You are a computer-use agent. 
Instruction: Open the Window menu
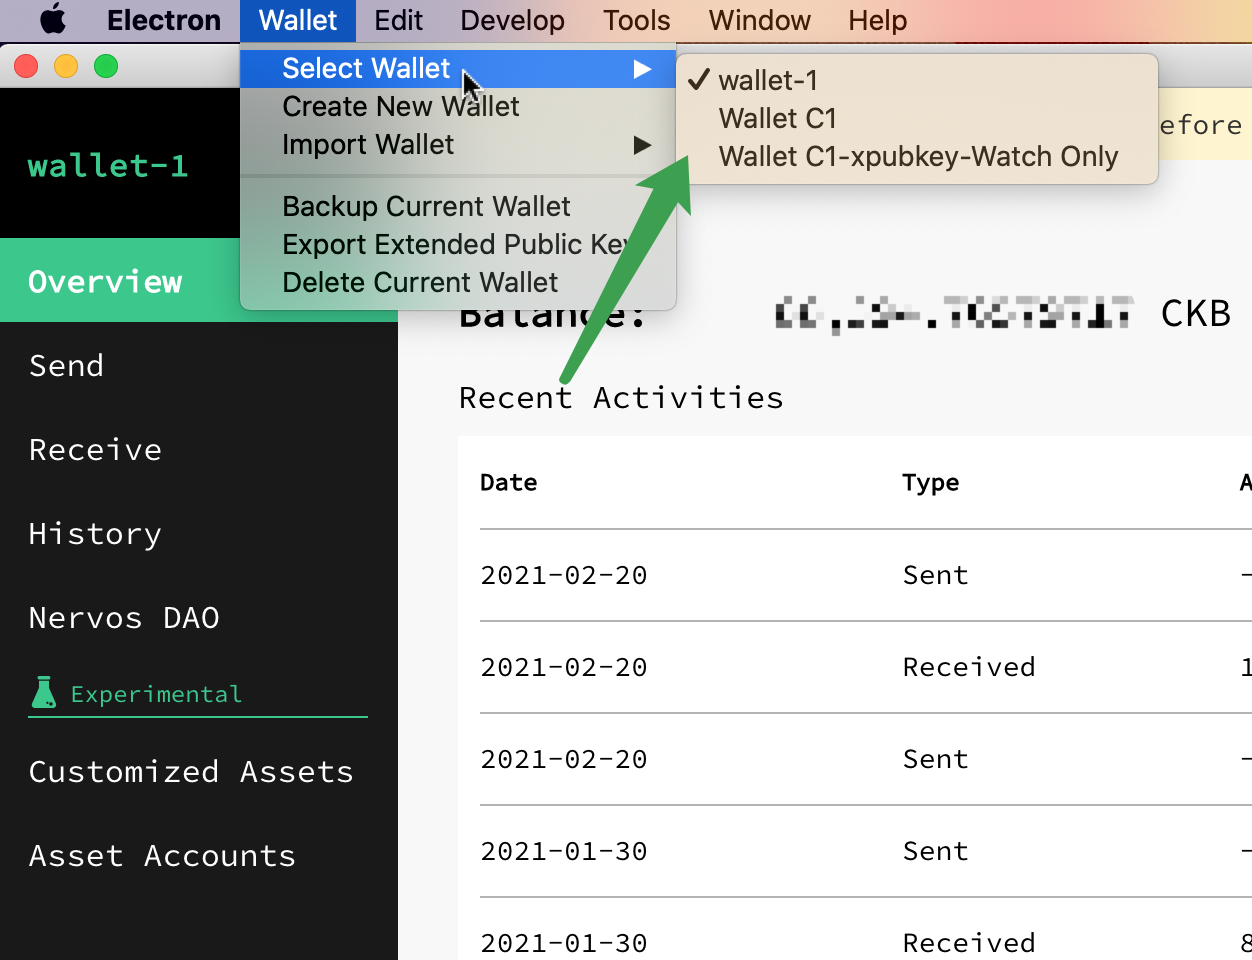coord(759,20)
